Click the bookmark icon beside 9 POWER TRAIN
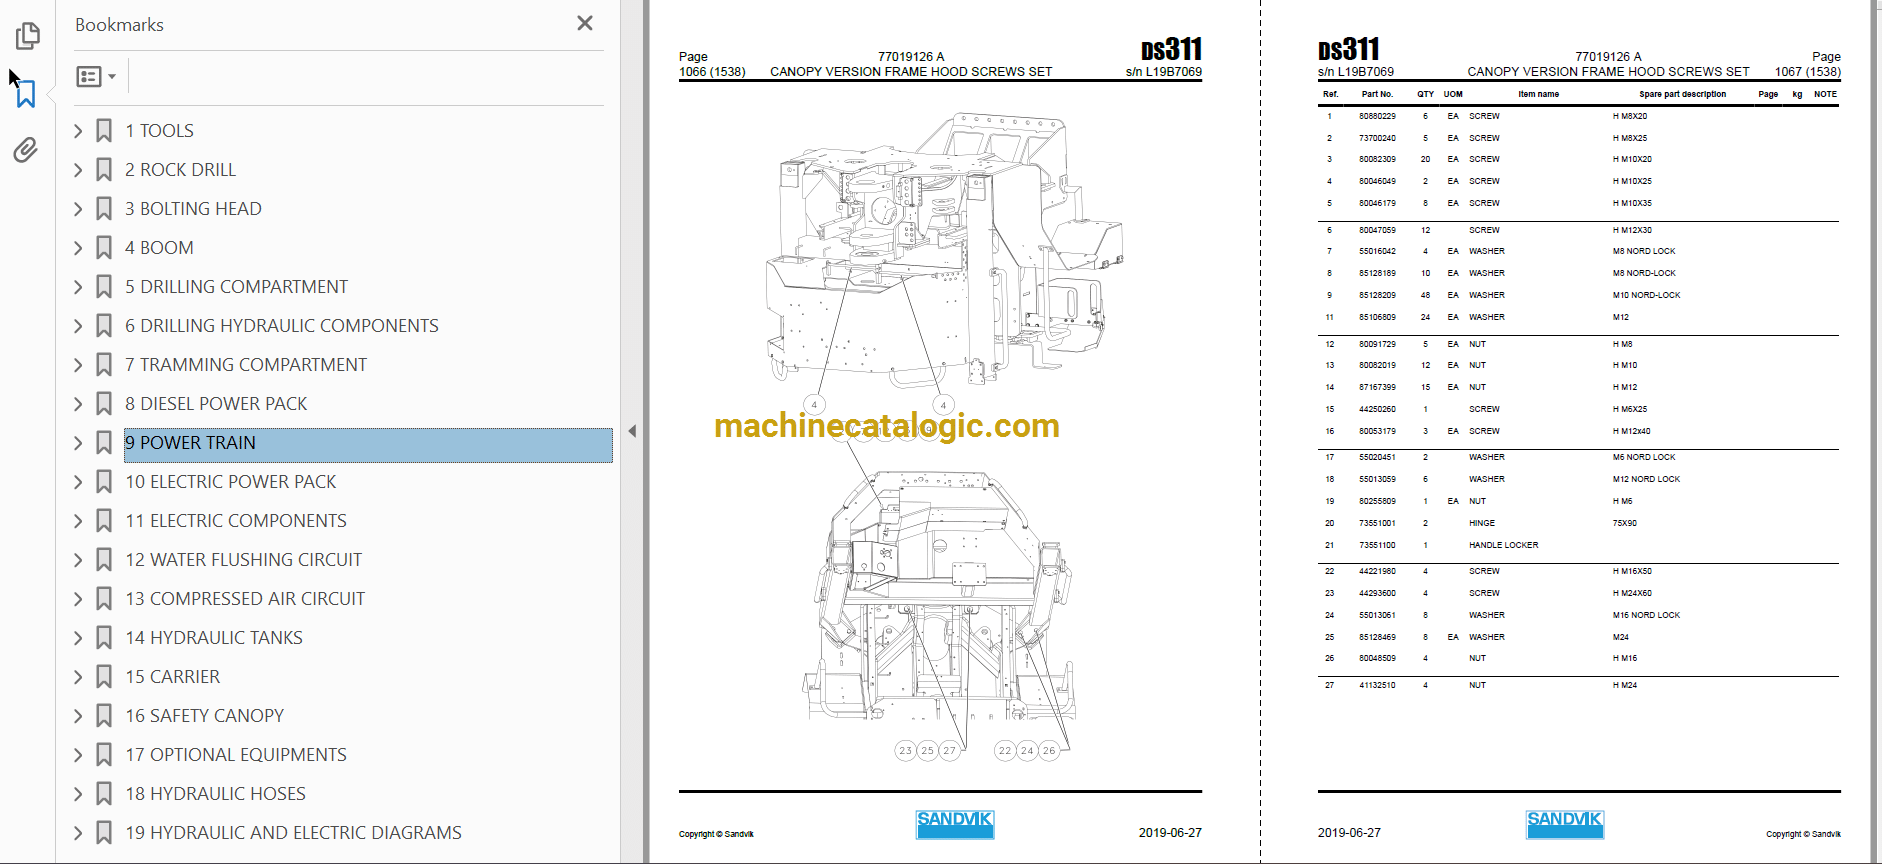Viewport: 1882px width, 864px height. point(104,443)
